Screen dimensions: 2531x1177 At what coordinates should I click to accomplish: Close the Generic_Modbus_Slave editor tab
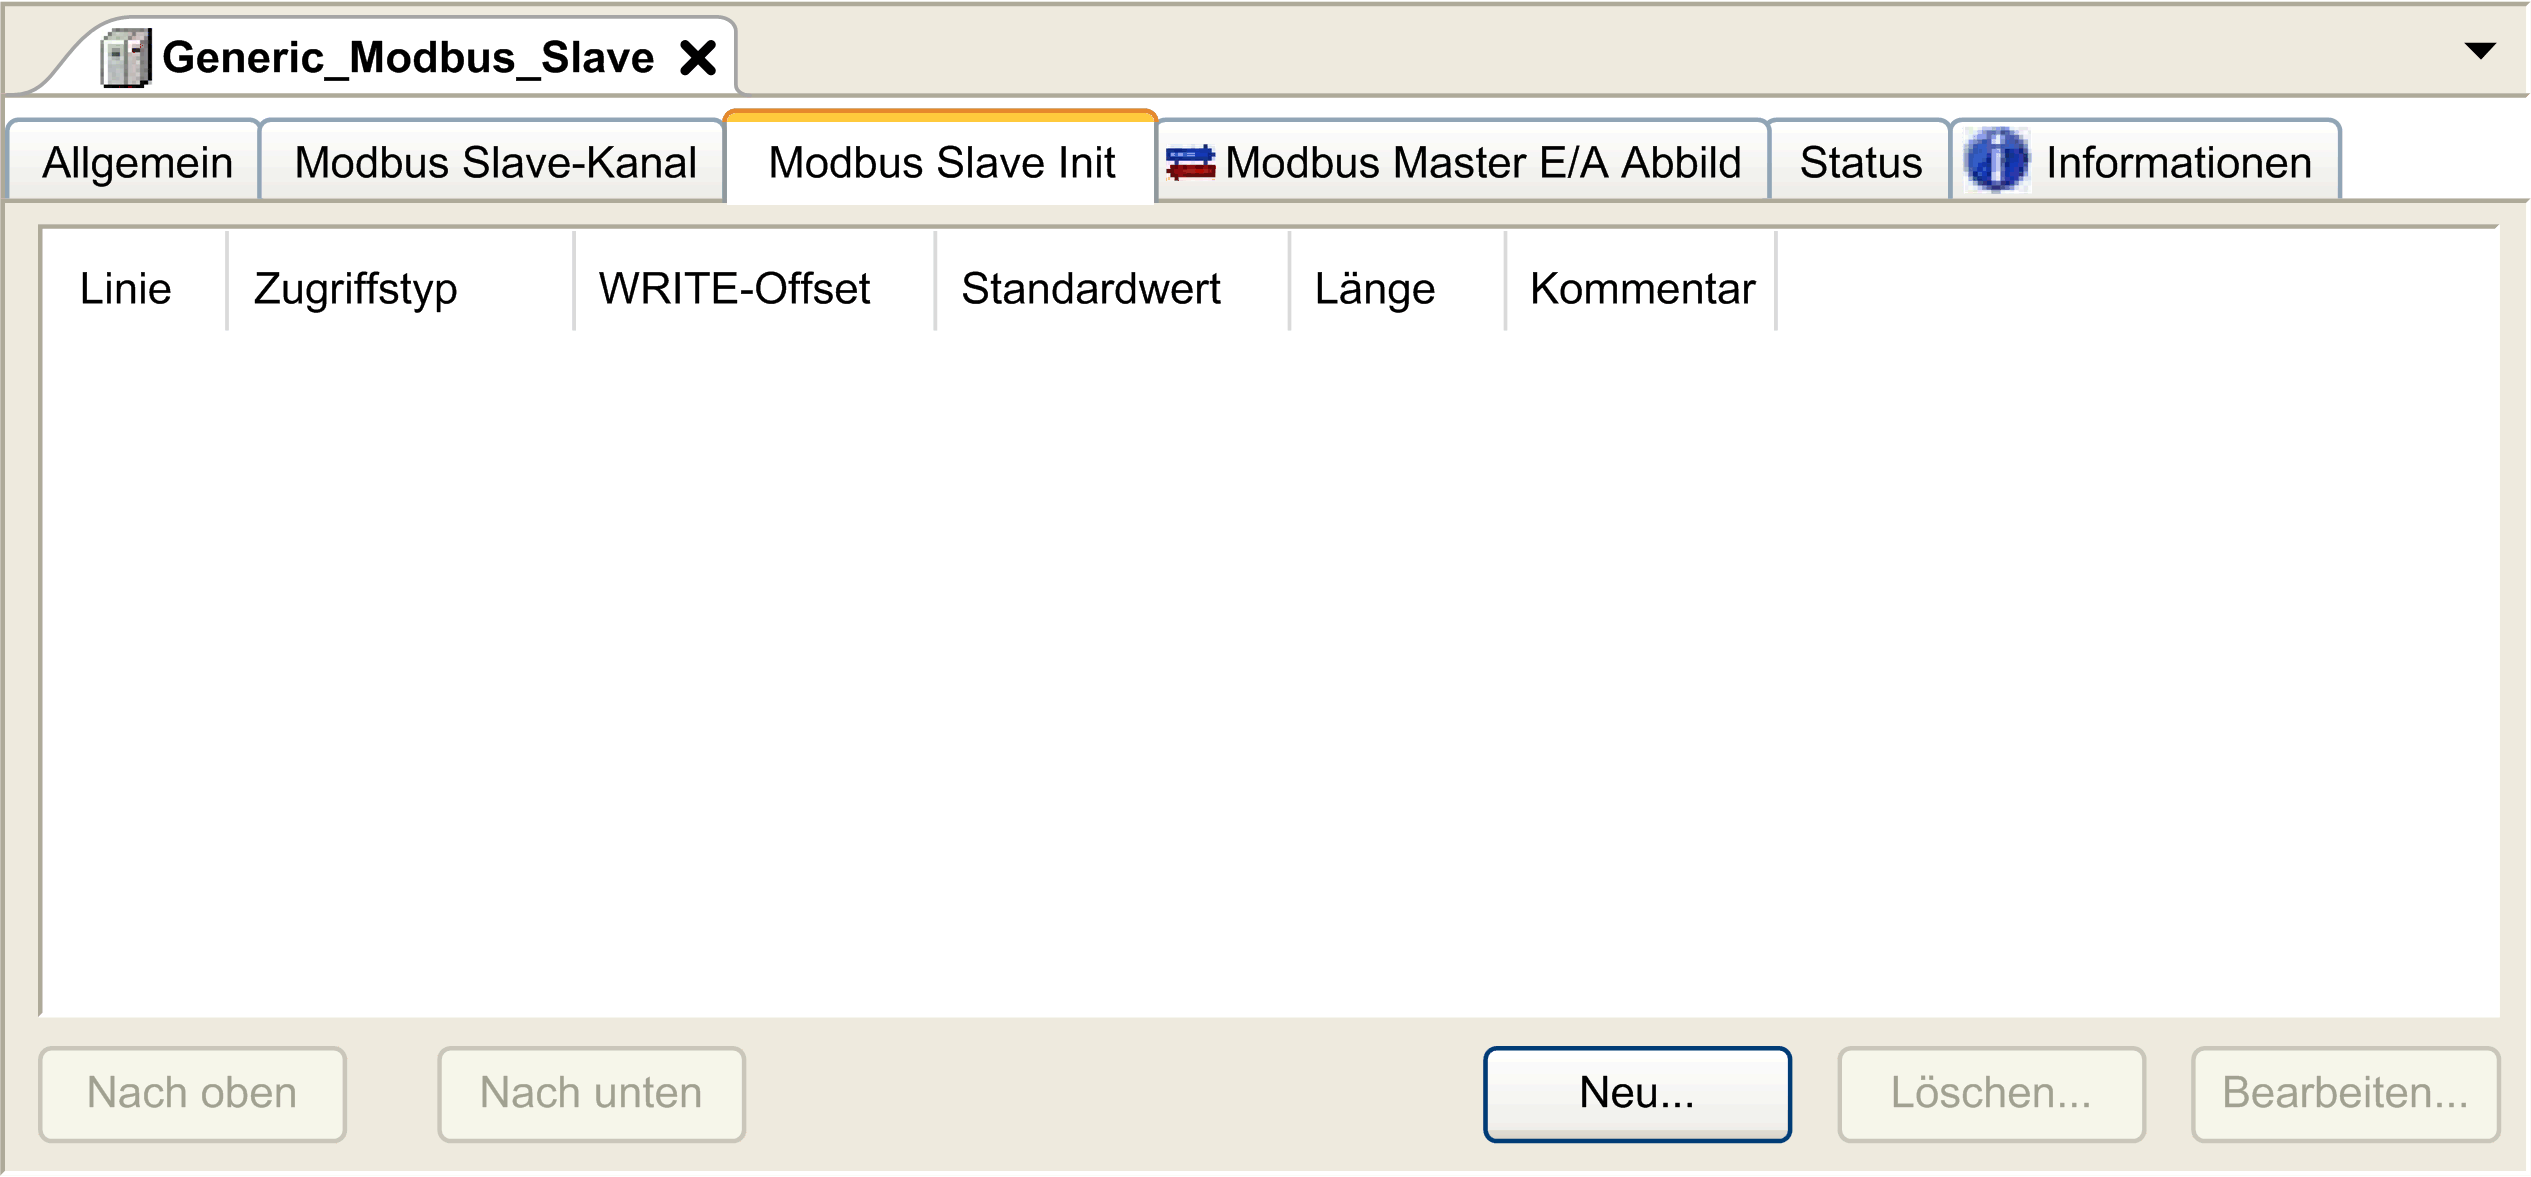point(698,58)
